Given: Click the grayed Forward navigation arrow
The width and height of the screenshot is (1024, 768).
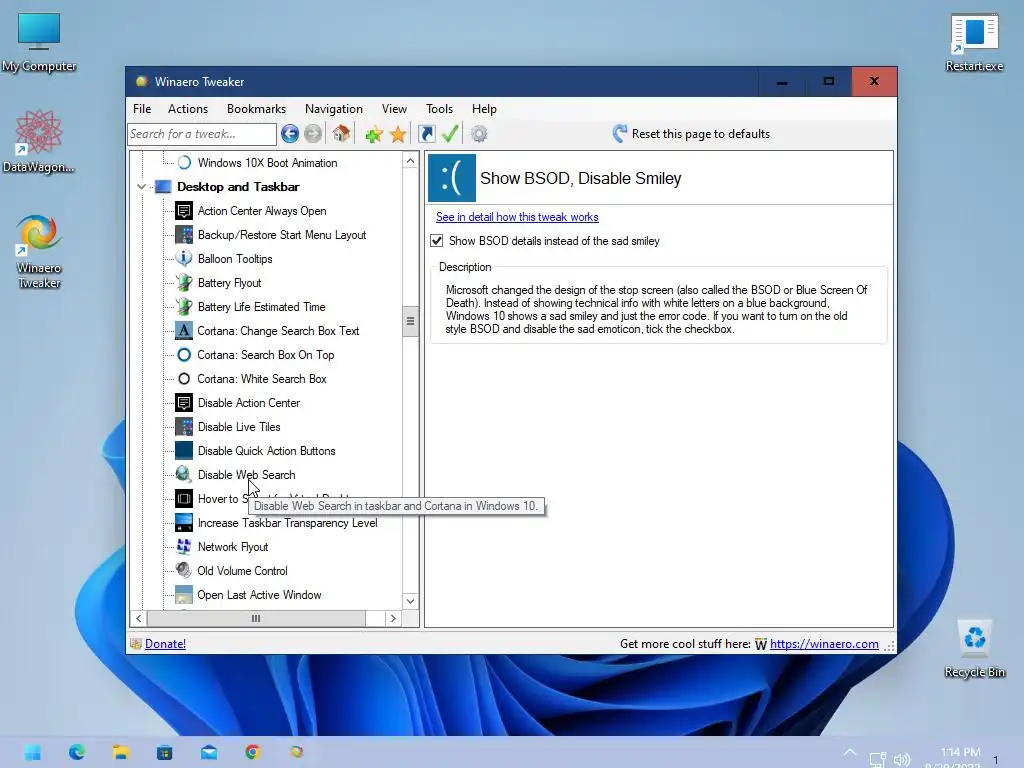Looking at the screenshot, I should (x=313, y=134).
